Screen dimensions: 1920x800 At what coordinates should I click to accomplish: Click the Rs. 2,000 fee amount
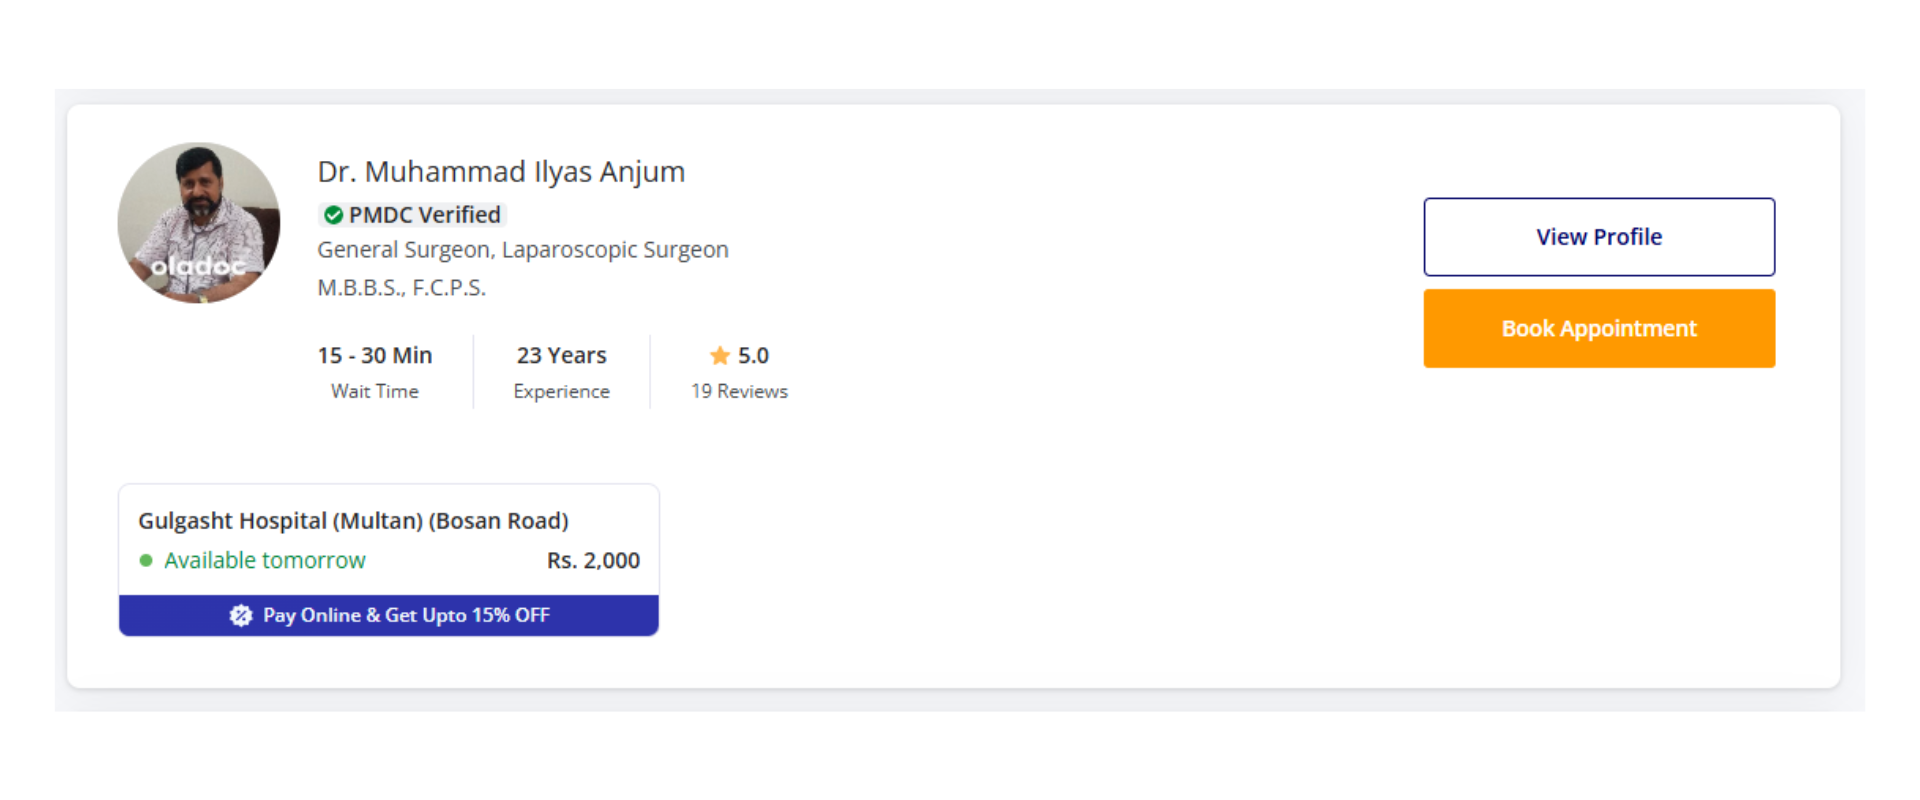tap(593, 561)
